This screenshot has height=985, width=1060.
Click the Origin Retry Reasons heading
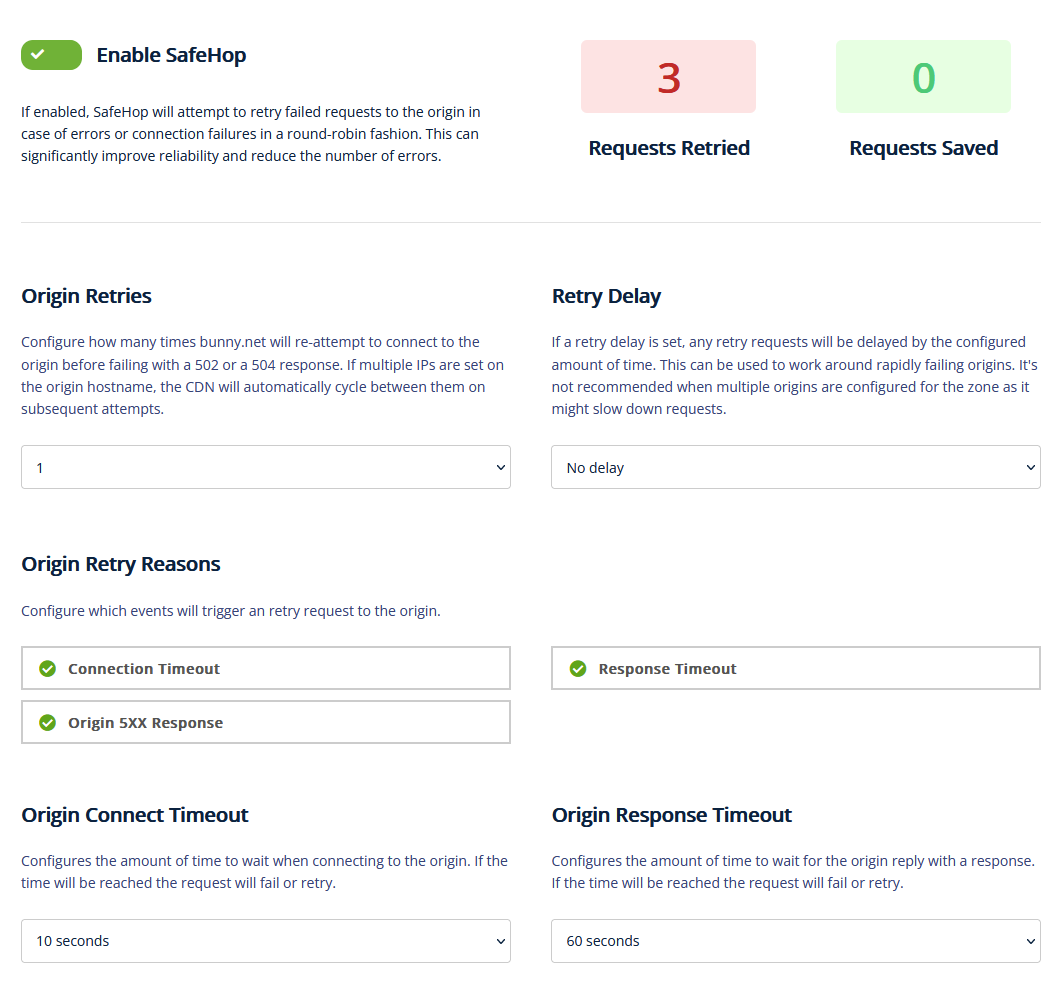(x=121, y=564)
